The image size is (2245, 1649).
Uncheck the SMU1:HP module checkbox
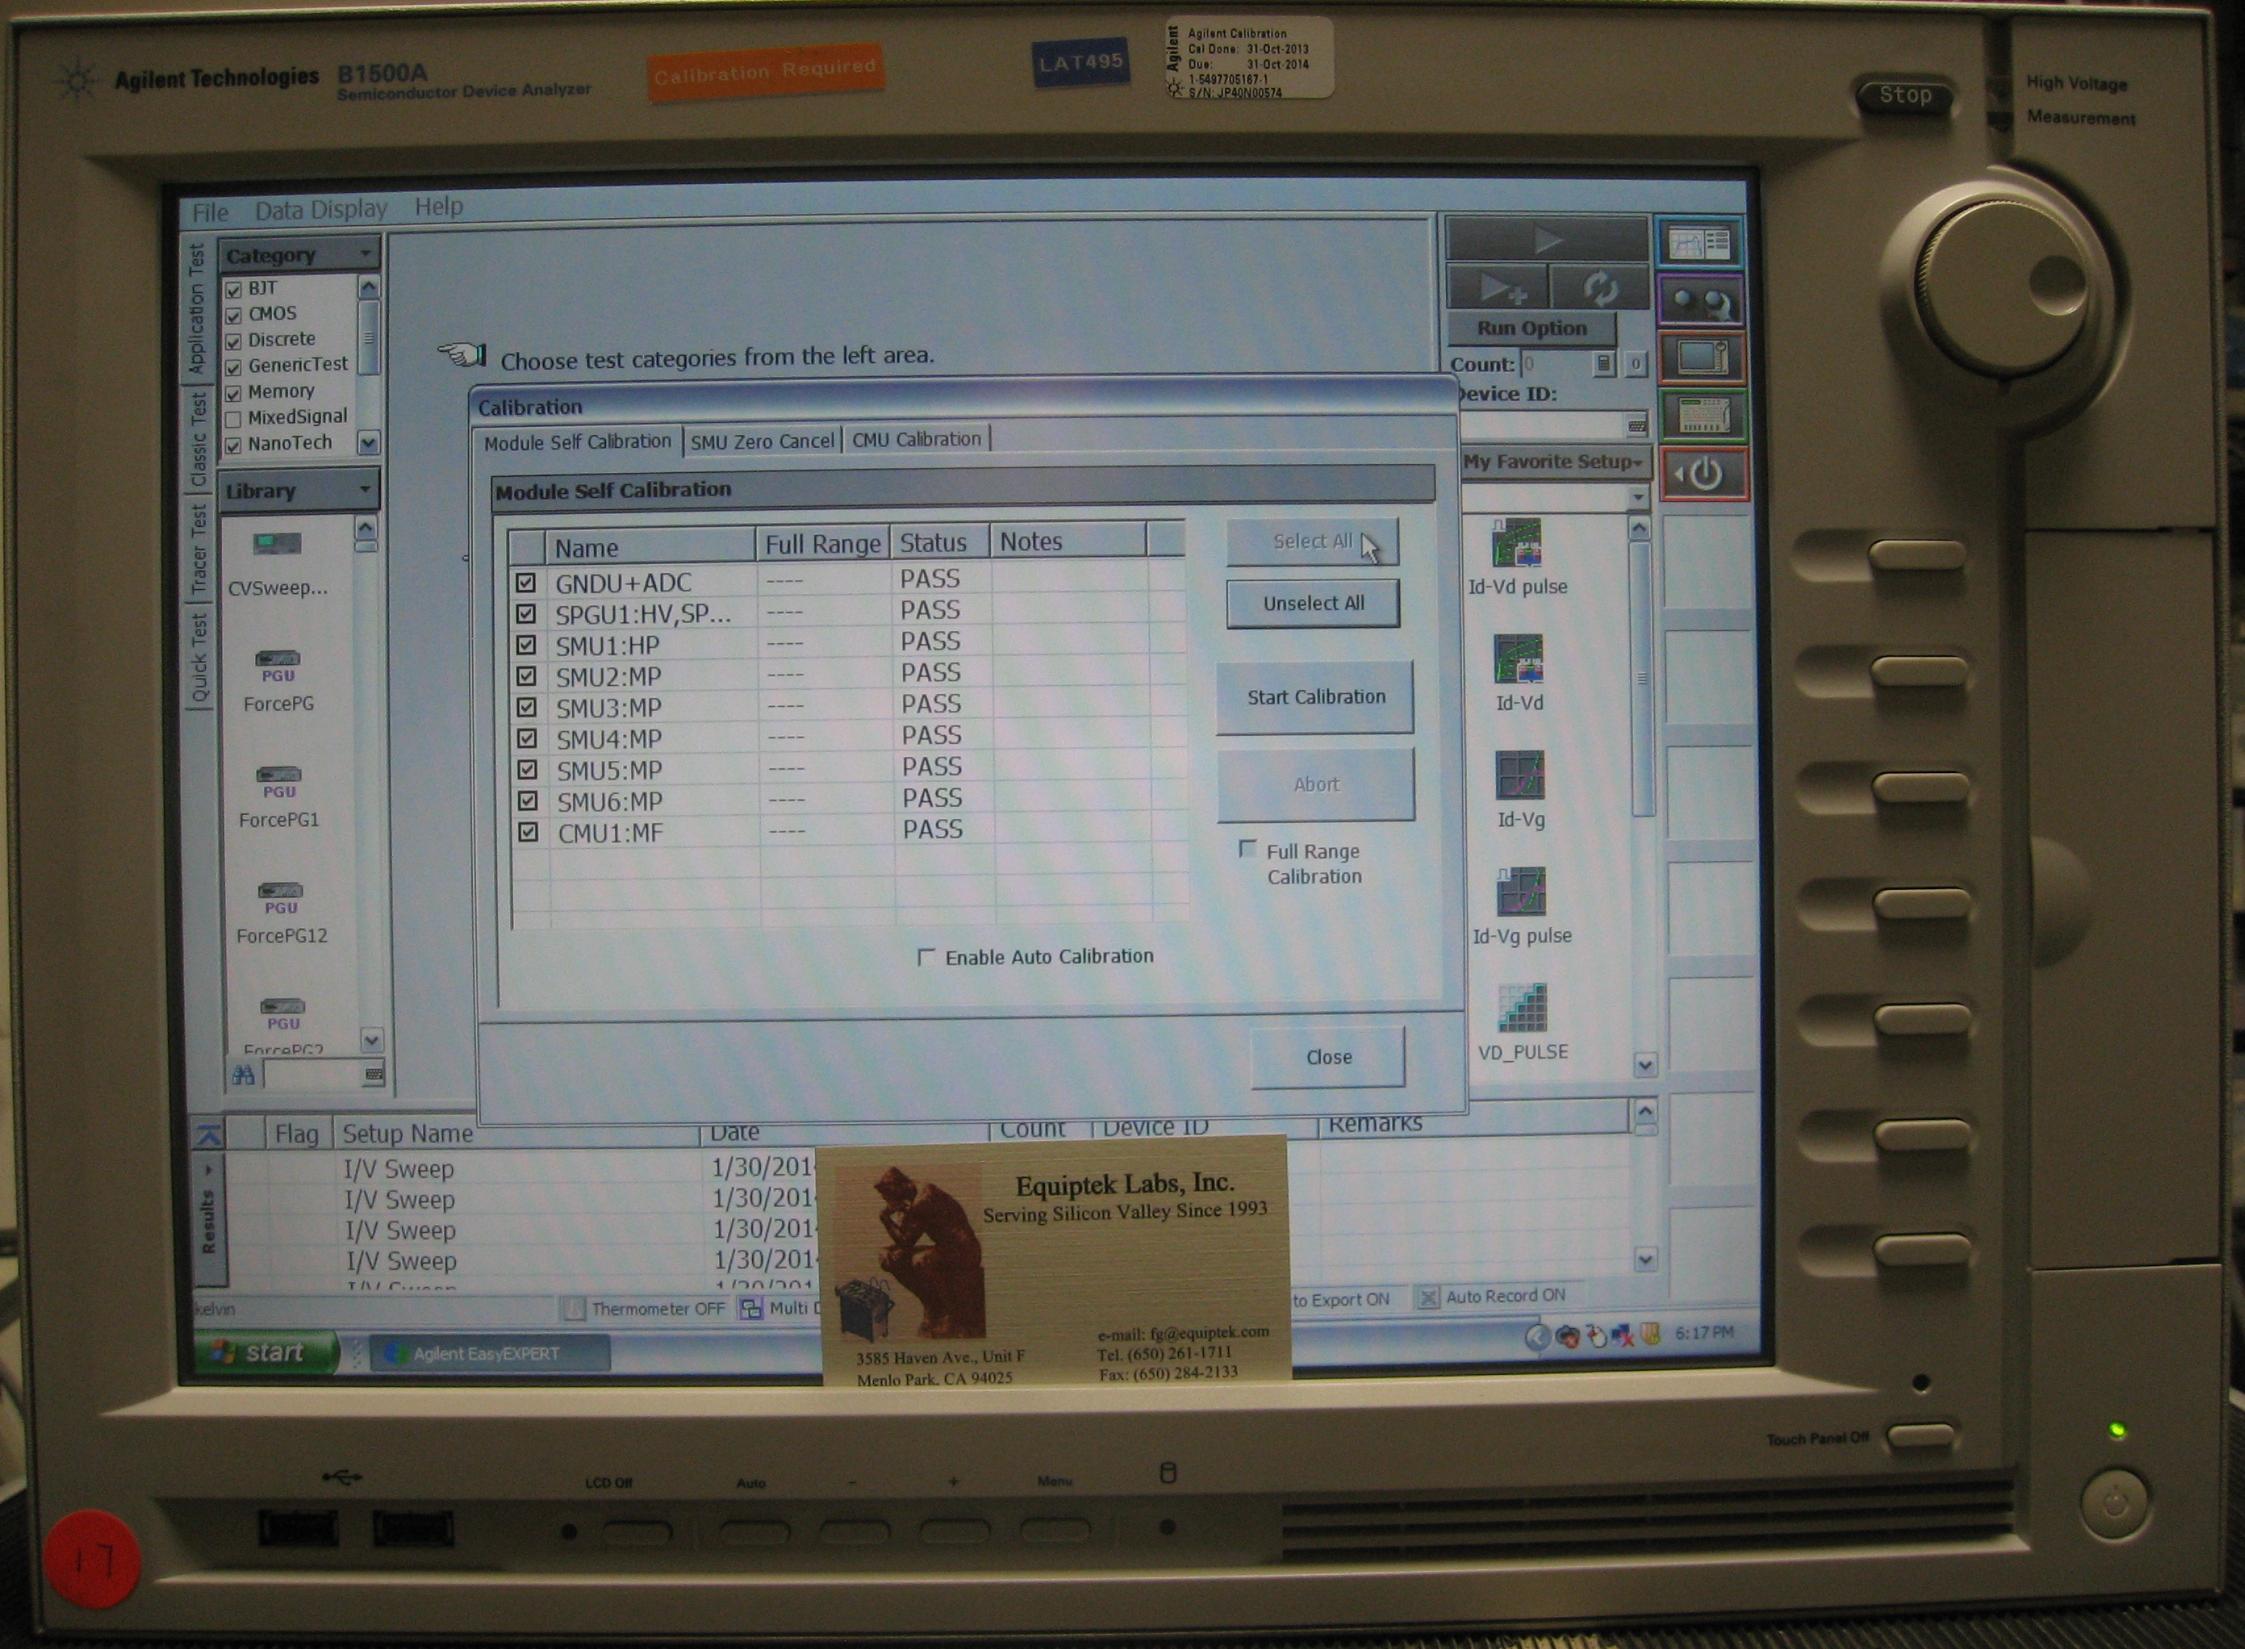click(x=526, y=645)
